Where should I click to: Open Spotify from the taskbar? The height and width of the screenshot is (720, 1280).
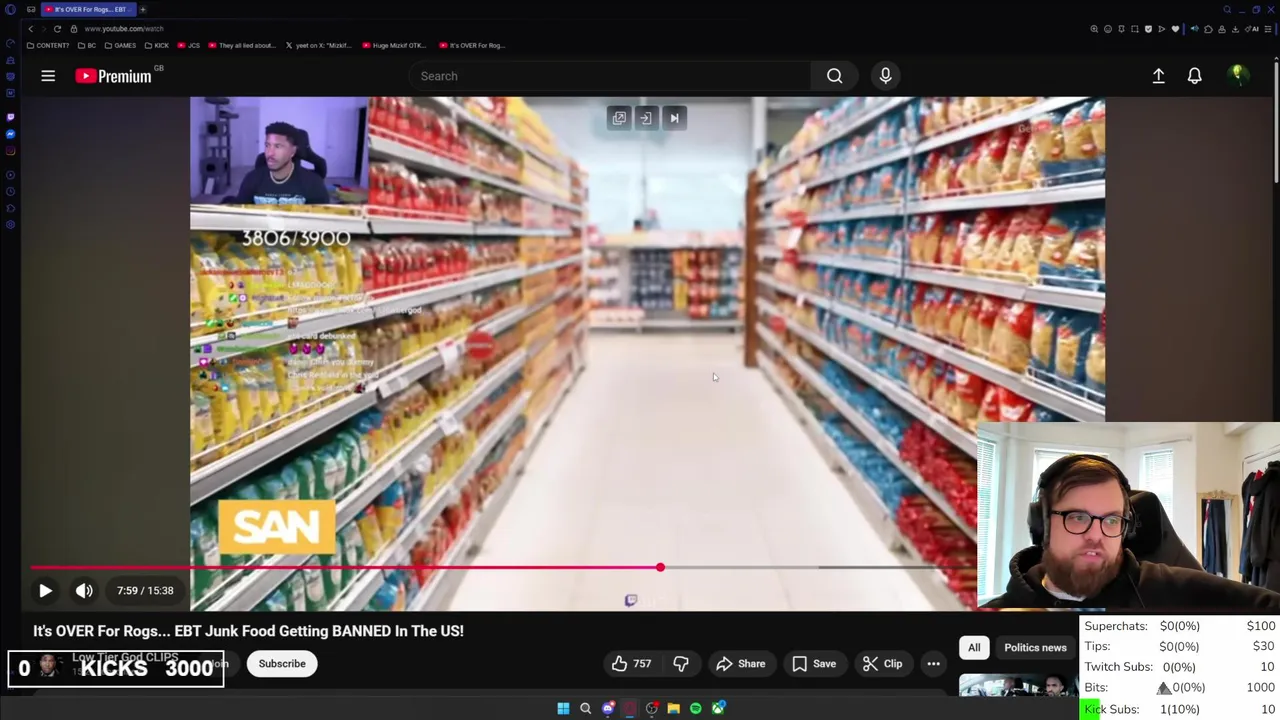(695, 708)
